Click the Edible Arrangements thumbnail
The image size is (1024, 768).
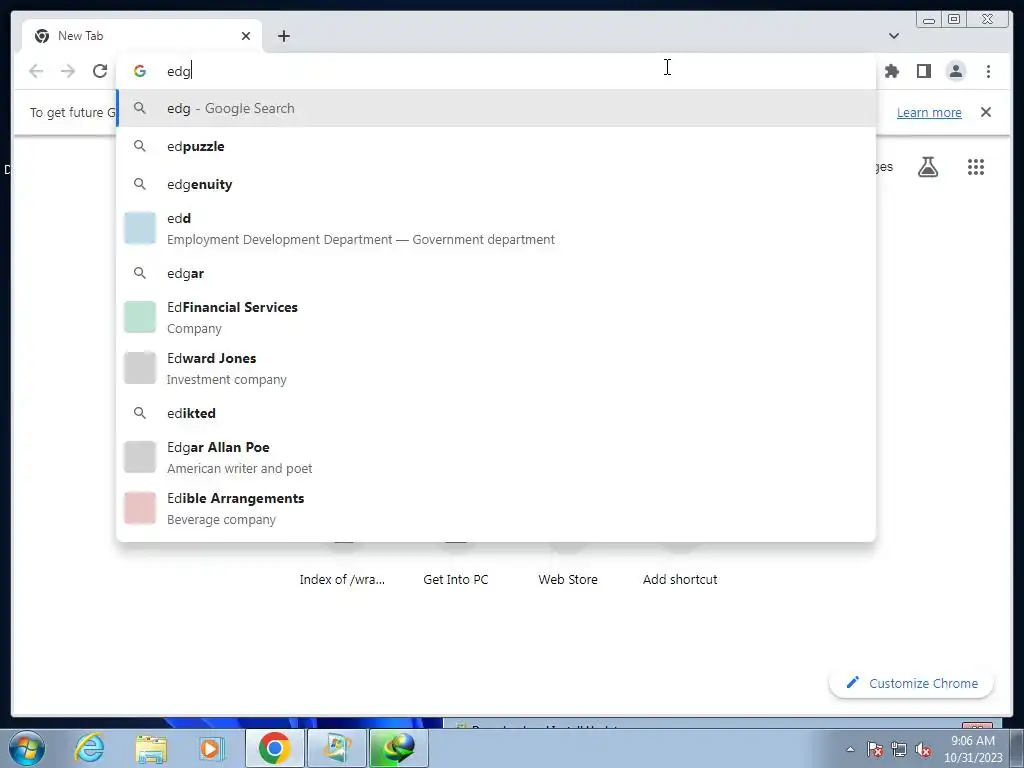click(140, 508)
